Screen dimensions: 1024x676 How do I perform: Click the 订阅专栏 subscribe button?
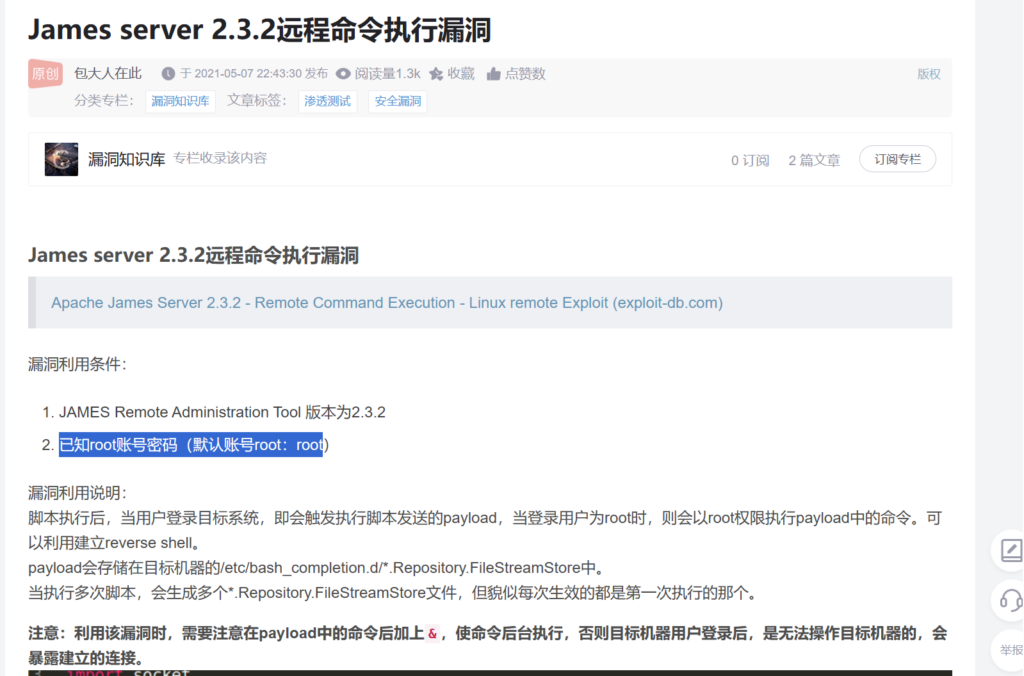pyautogui.click(x=897, y=159)
